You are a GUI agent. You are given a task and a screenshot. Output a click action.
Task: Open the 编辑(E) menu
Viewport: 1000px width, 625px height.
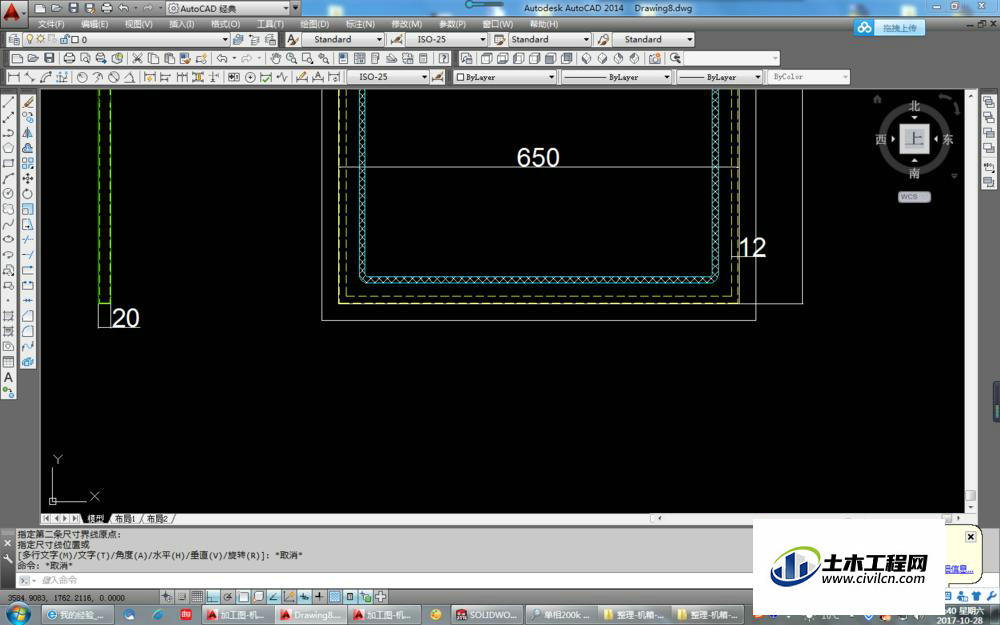[x=94, y=24]
